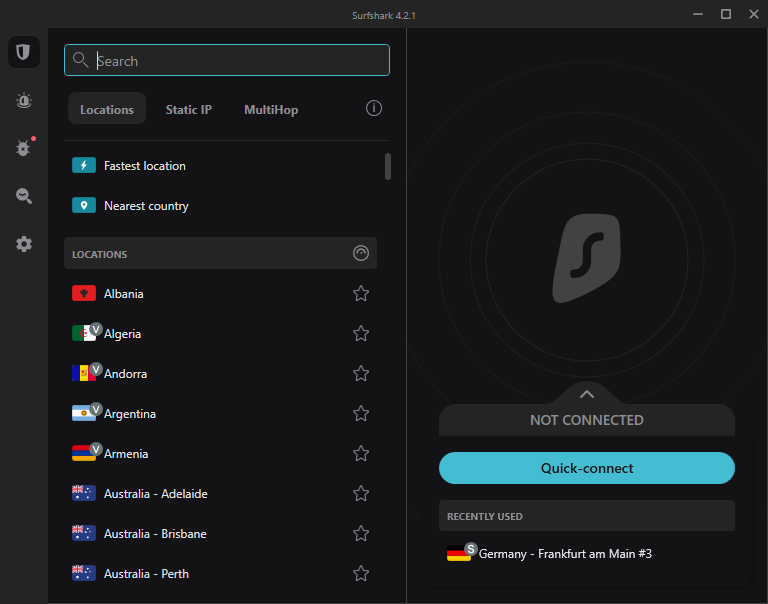Open the VPN shield section in sidebar
768x604 pixels.
click(x=24, y=51)
